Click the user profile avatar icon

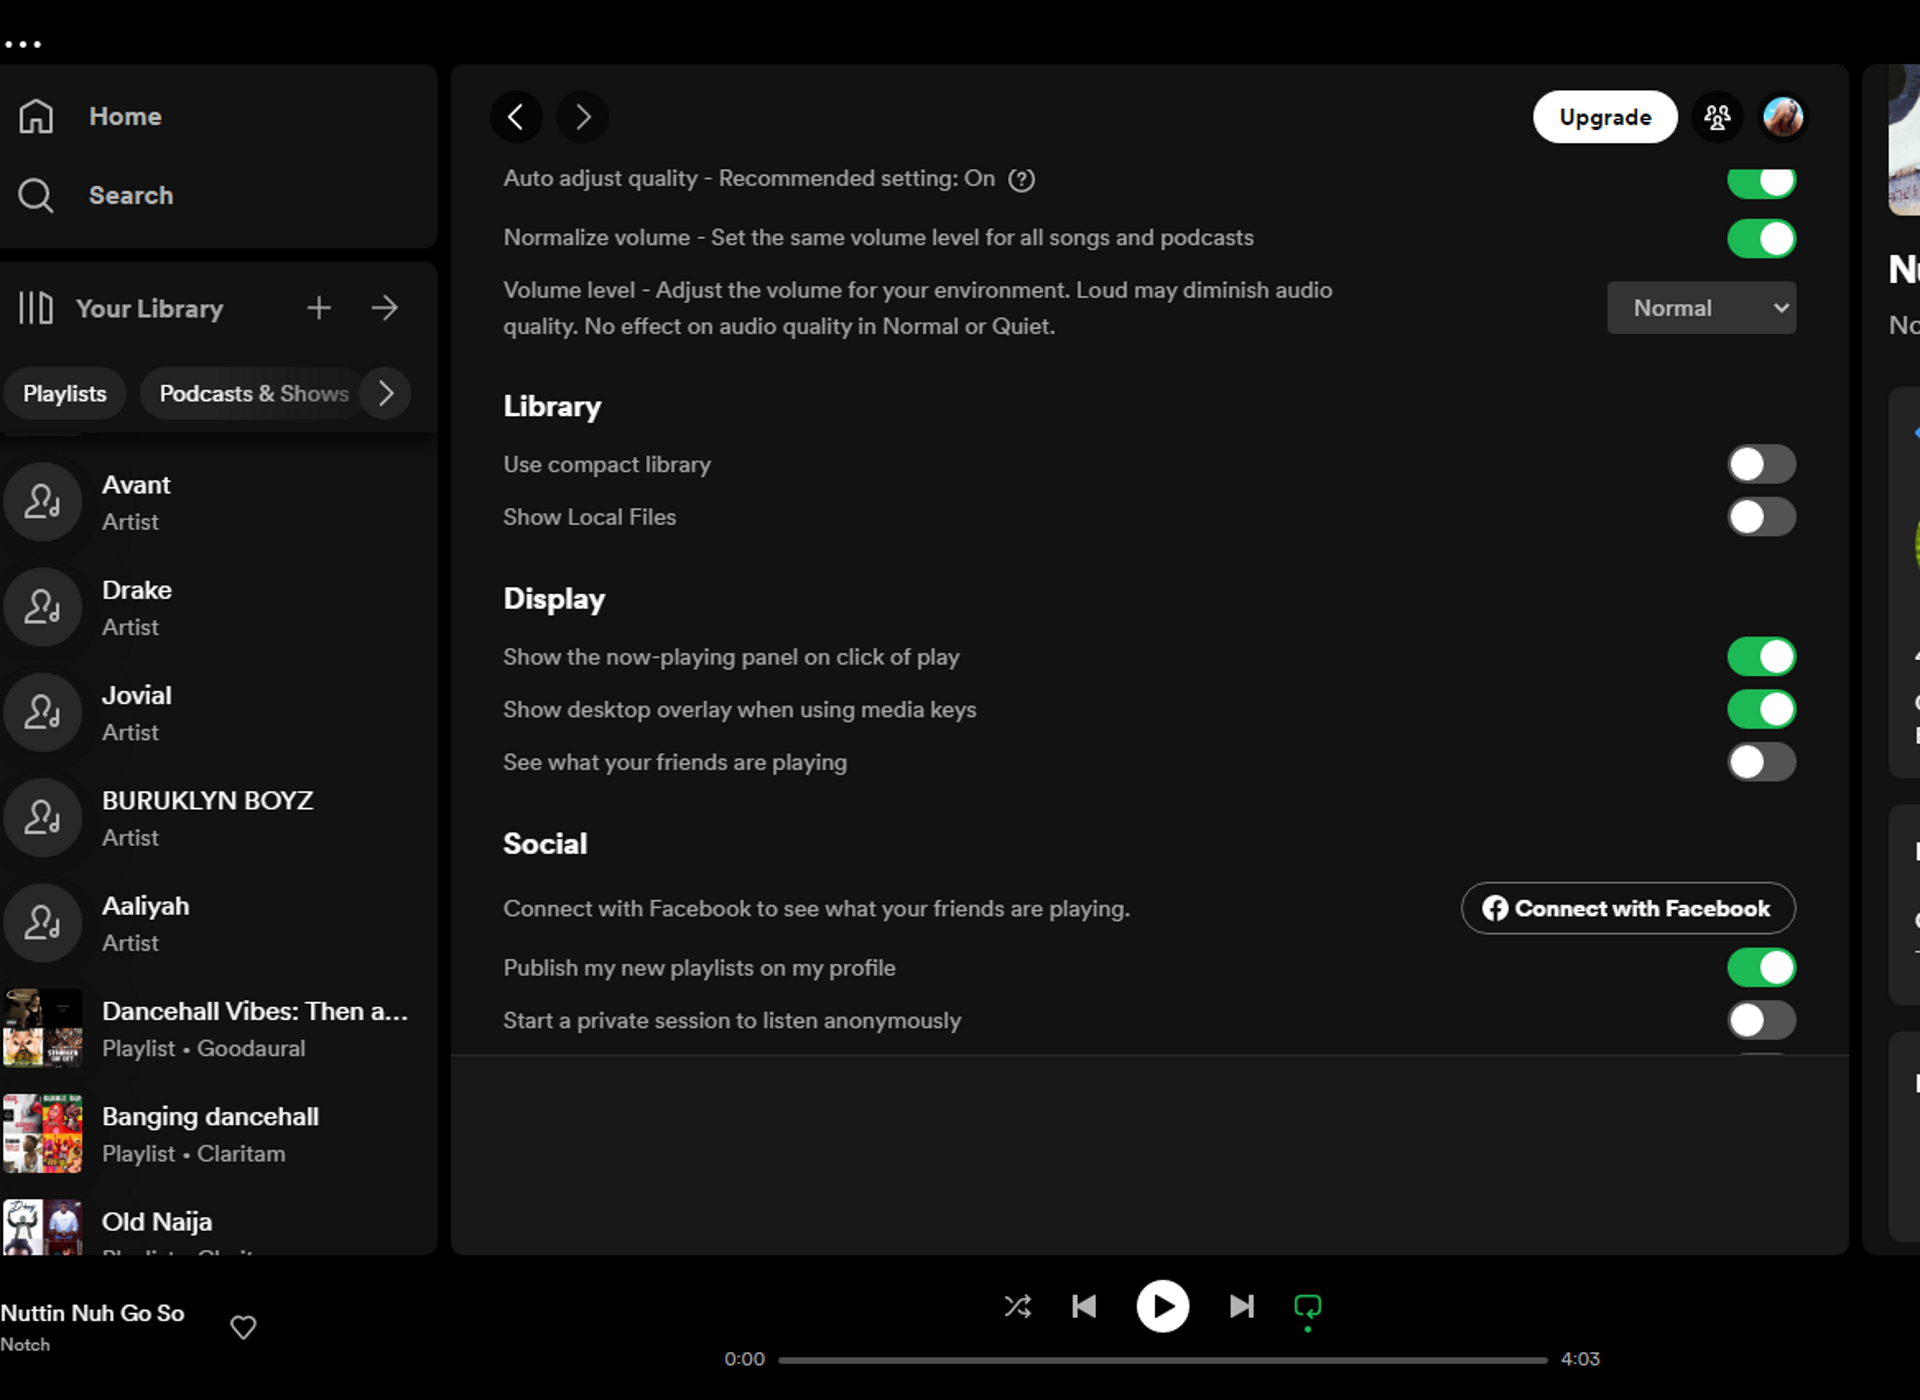[1783, 115]
